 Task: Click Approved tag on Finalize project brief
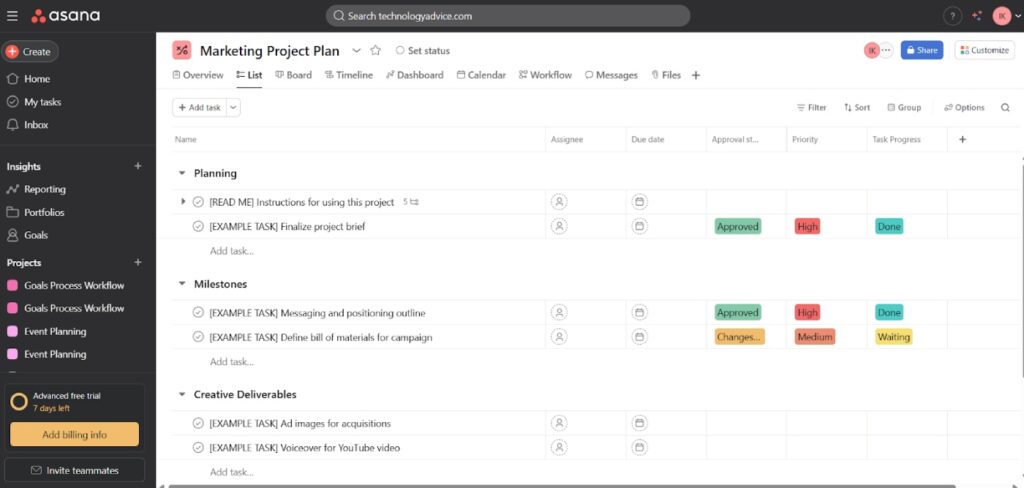pos(737,227)
